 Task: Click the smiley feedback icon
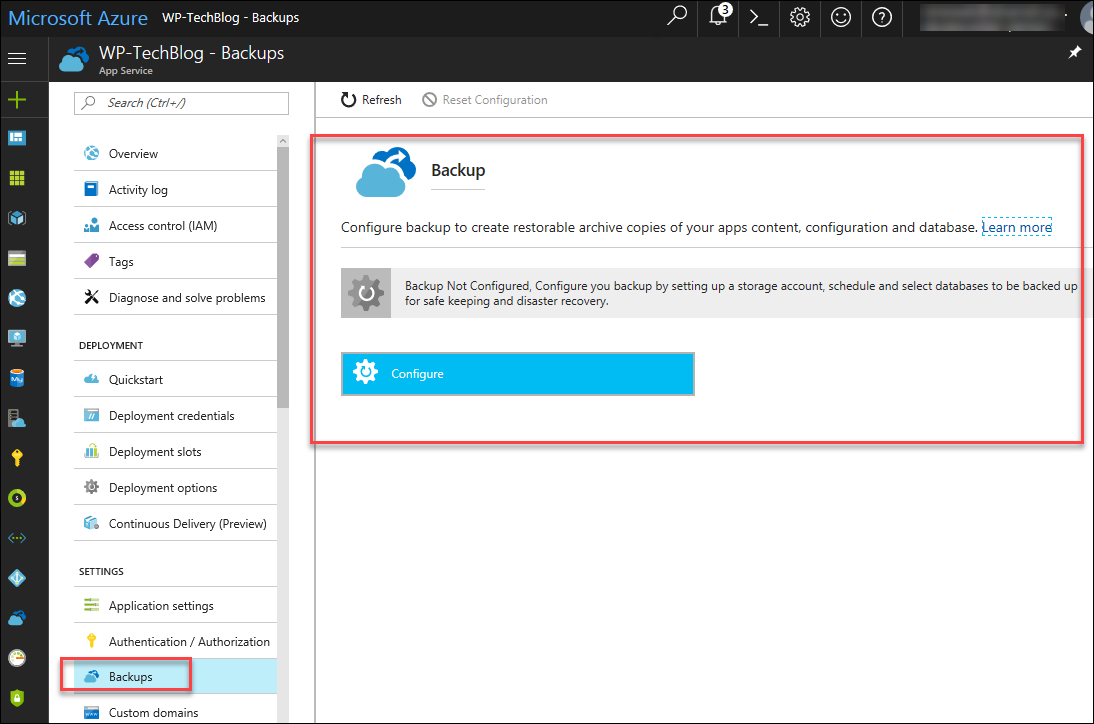tap(841, 17)
